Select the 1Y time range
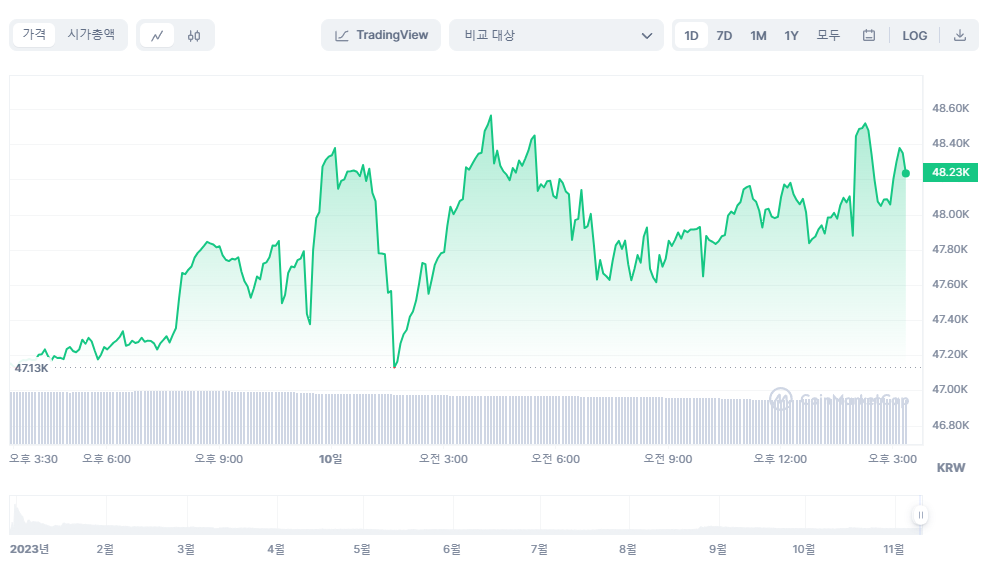 click(791, 35)
